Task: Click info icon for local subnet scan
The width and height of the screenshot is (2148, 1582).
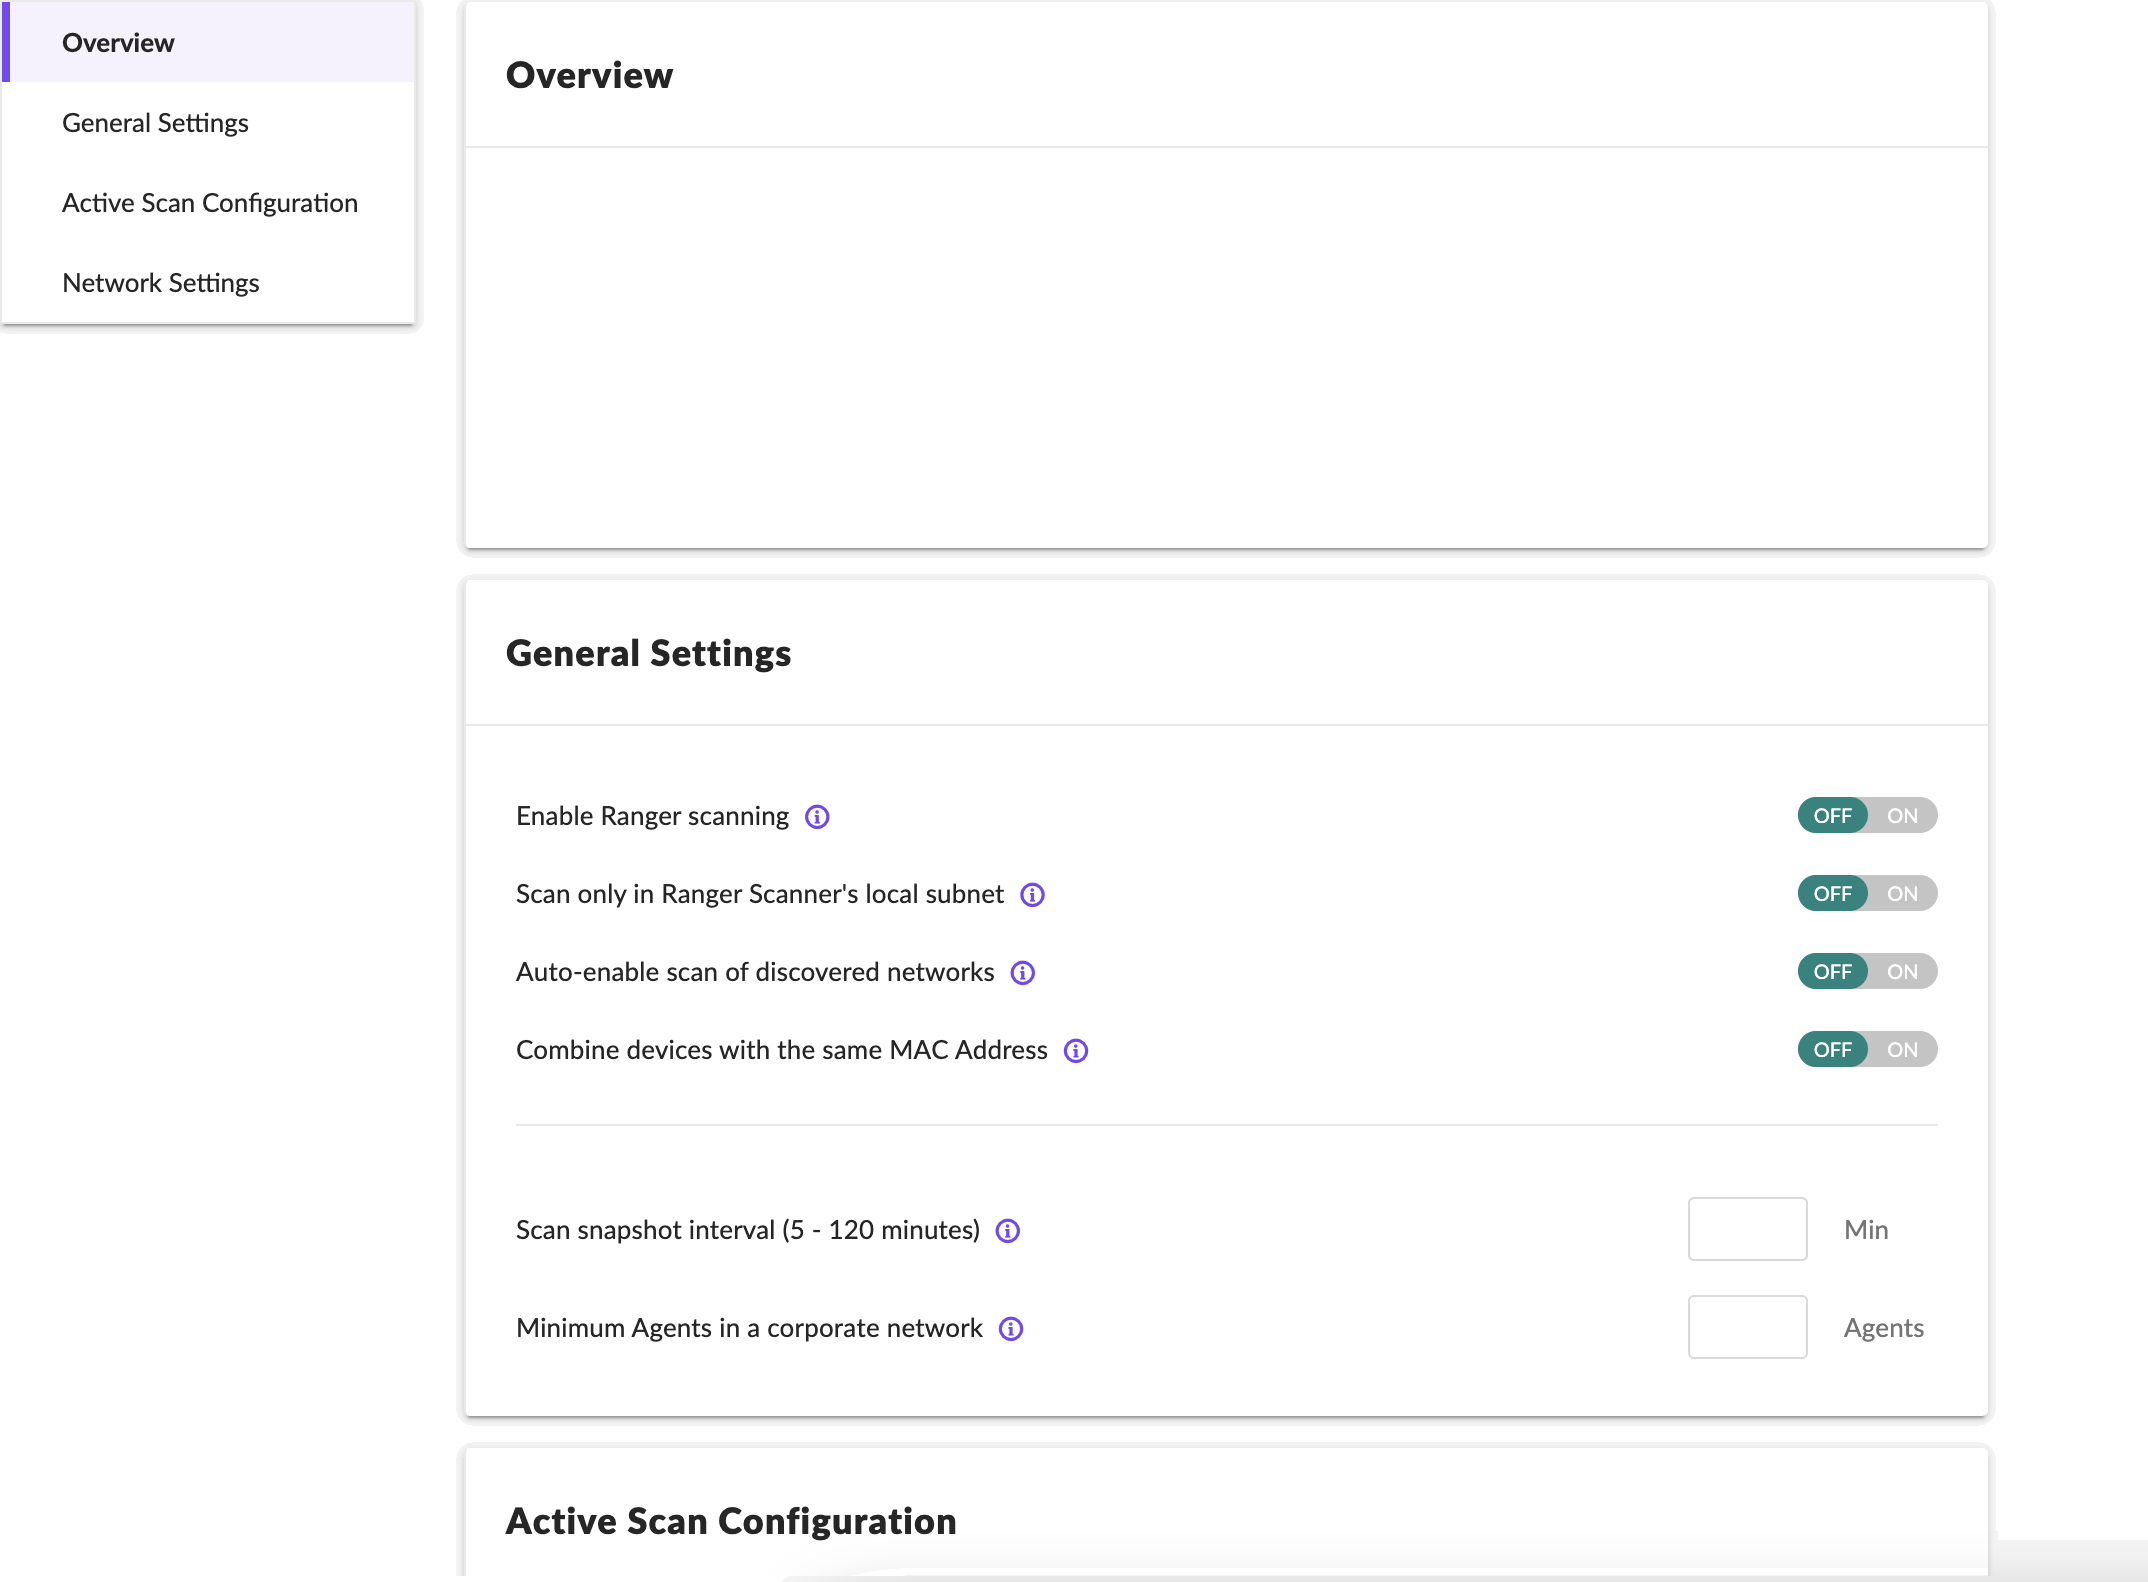Action: [x=1032, y=895]
